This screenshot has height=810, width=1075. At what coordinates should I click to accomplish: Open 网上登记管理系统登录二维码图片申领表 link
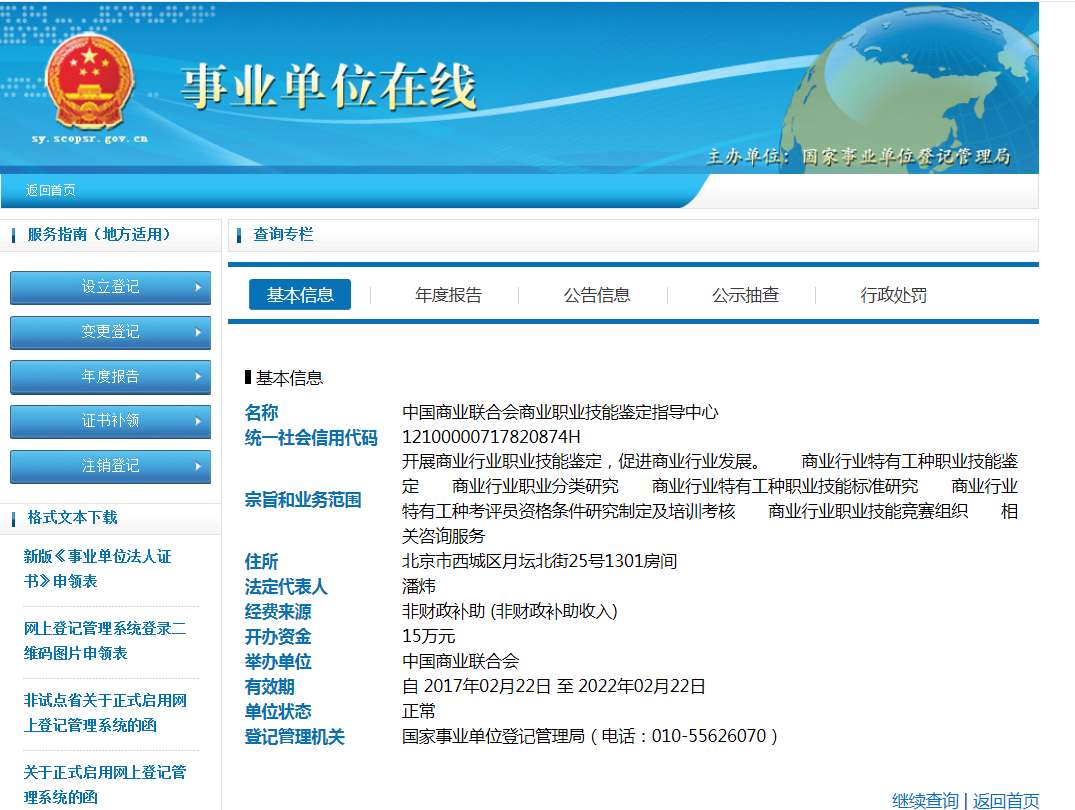(104, 641)
